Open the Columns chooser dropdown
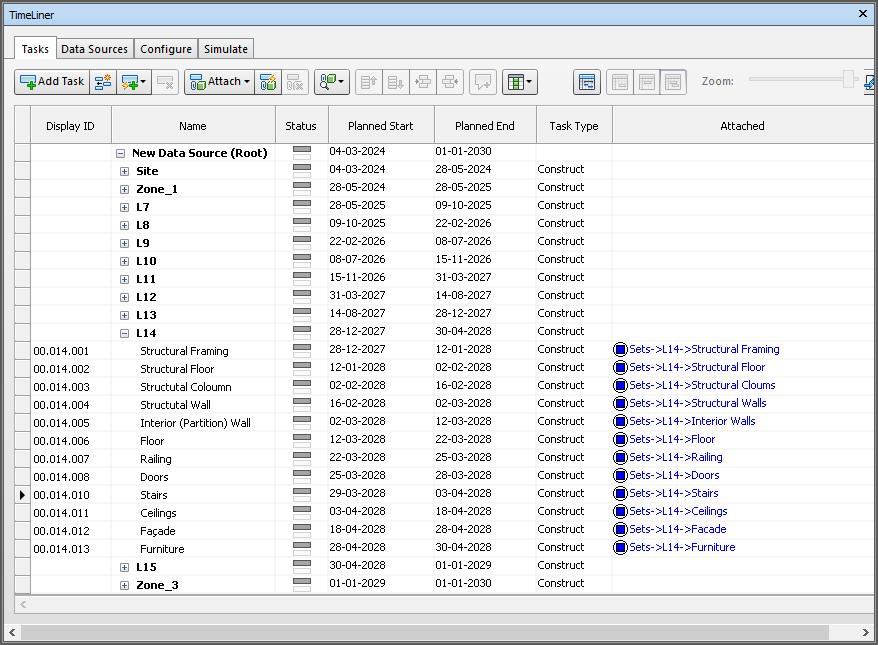 tap(519, 82)
